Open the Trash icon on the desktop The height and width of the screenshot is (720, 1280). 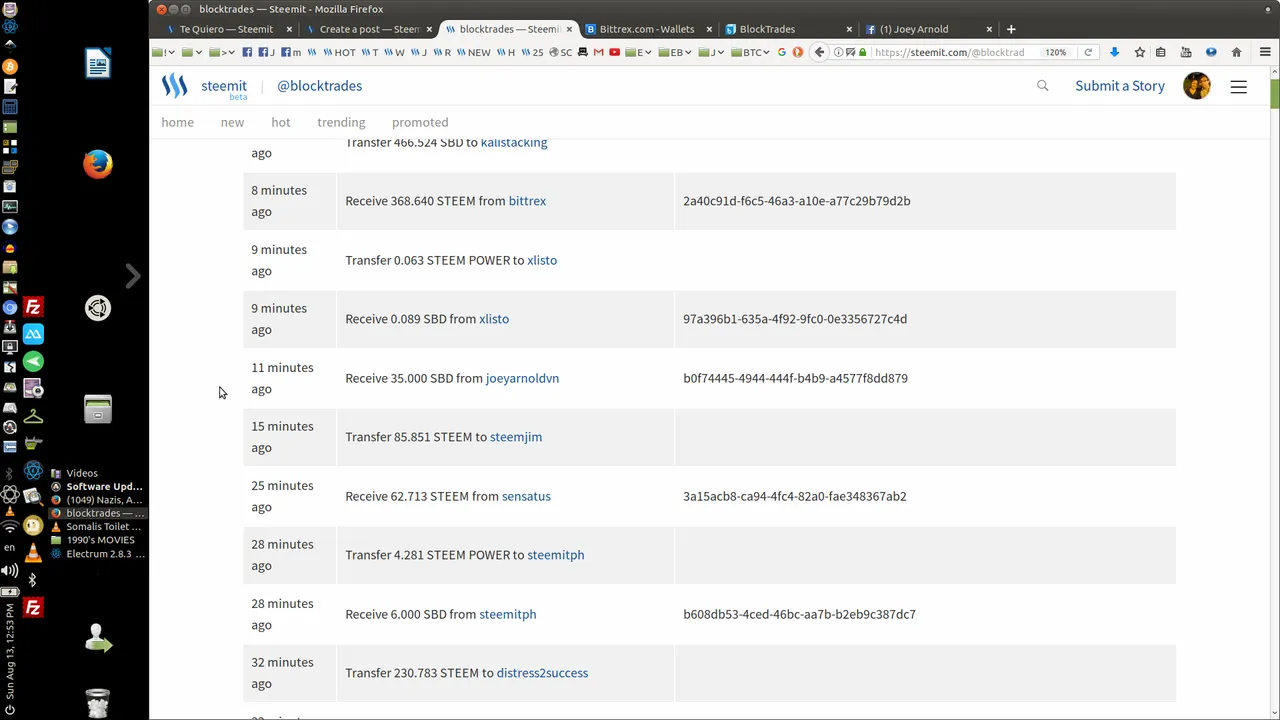pos(98,703)
